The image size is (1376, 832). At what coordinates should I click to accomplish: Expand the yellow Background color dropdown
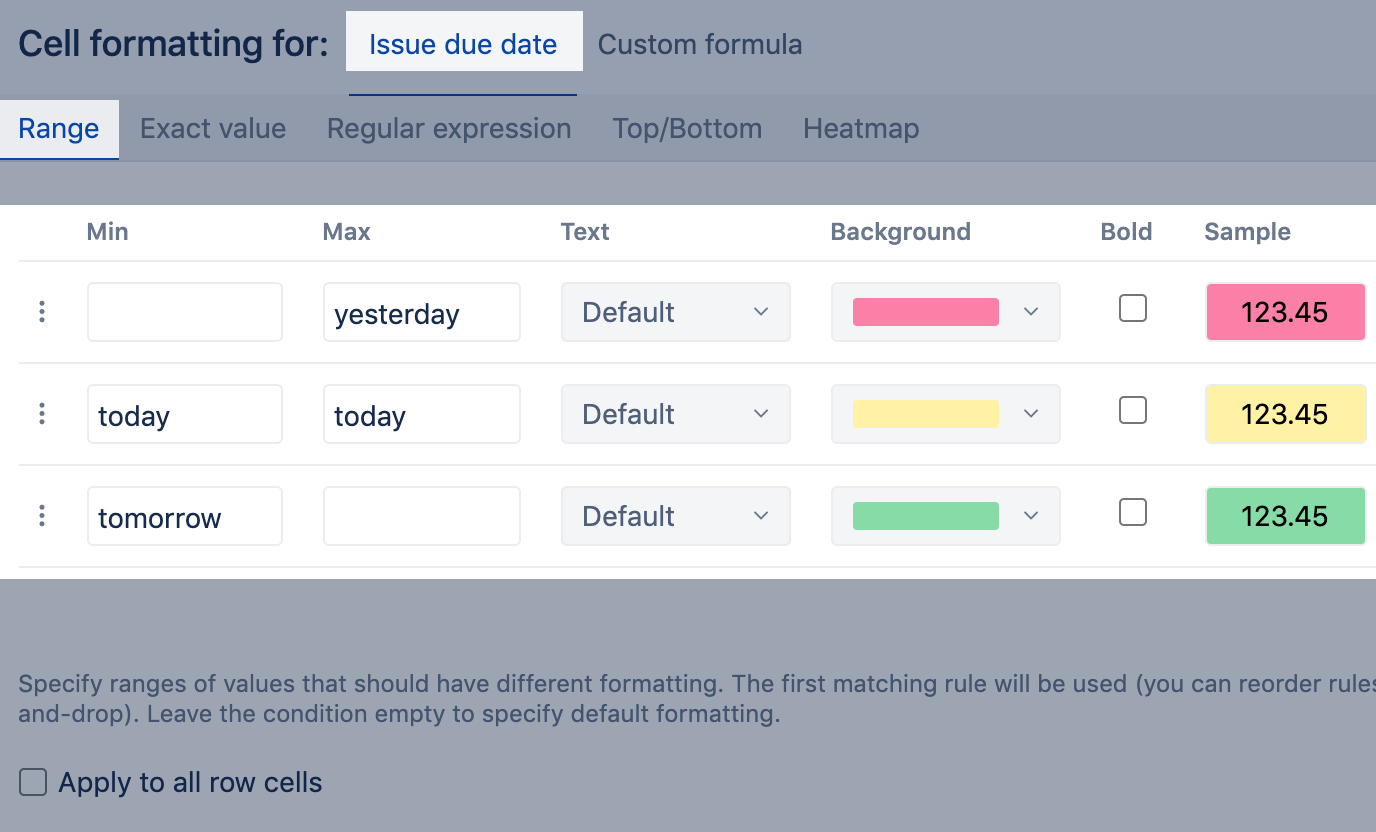tap(945, 414)
